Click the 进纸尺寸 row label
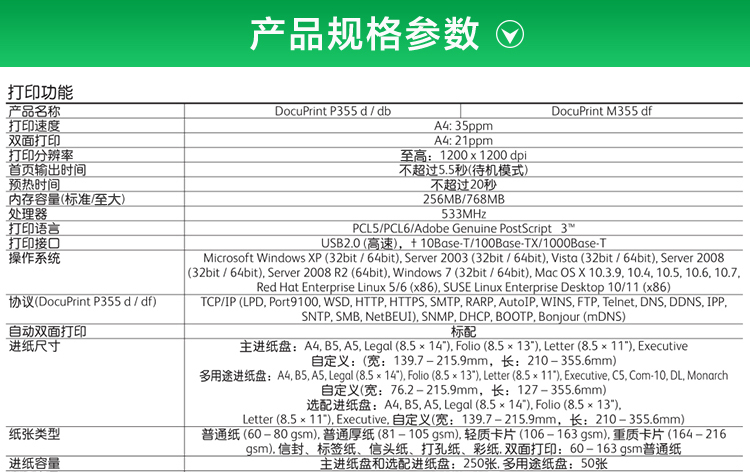Screen dimensions: 750x472 34,346
